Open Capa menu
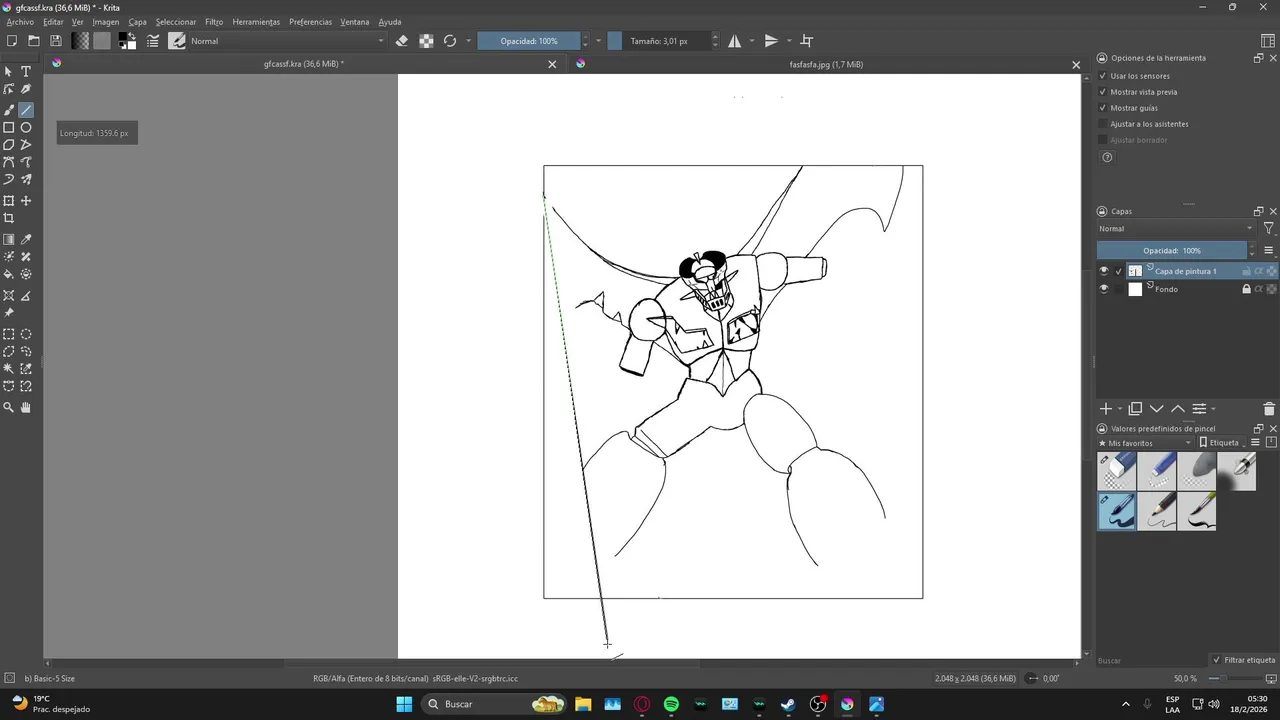Viewport: 1280px width, 720px height. (x=137, y=22)
